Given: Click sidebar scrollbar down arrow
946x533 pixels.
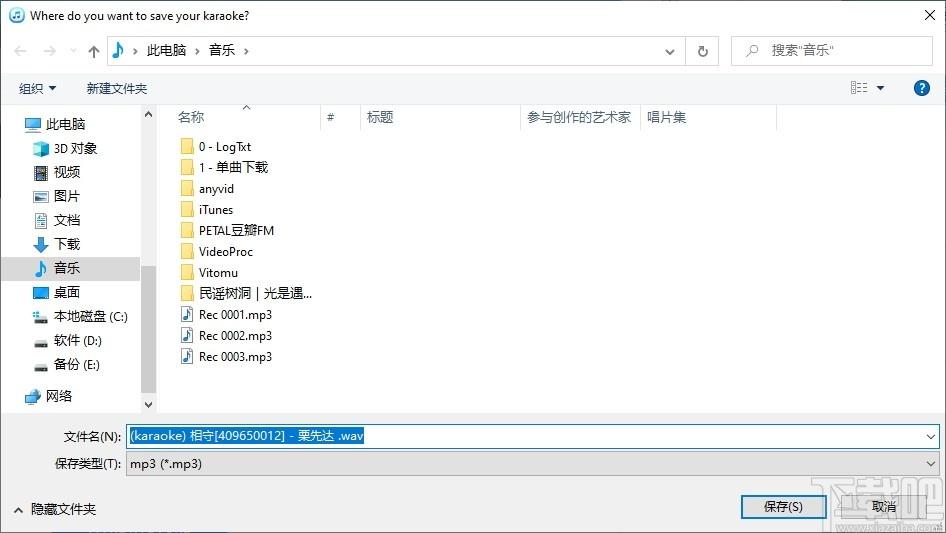Looking at the screenshot, I should (148, 404).
